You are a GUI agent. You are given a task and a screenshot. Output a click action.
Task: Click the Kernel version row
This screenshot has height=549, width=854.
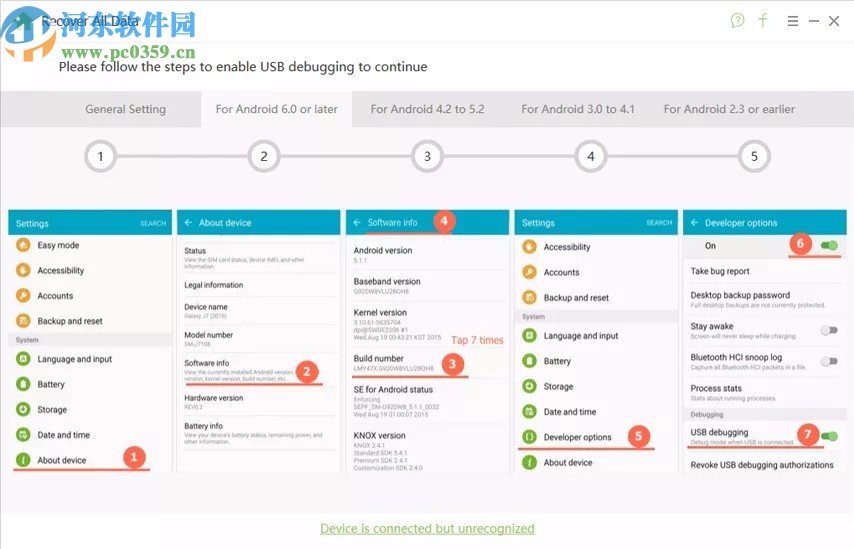(428, 324)
